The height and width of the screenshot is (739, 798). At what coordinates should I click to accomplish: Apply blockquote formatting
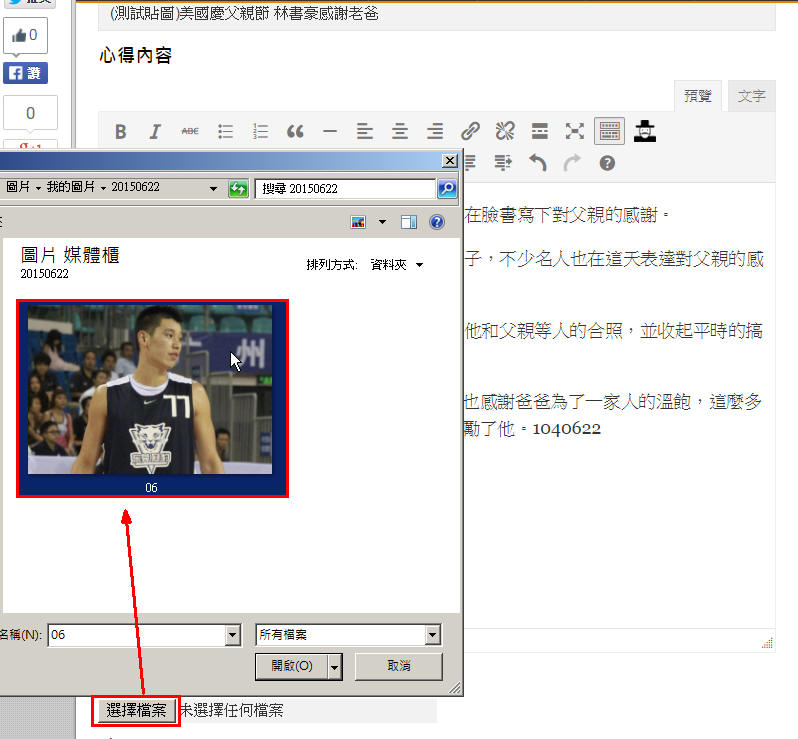point(295,131)
